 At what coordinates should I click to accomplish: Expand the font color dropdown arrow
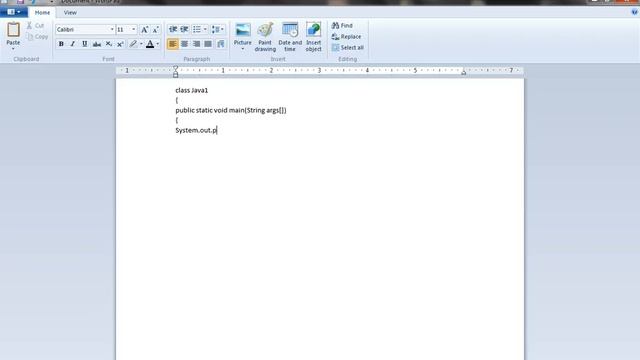coord(158,44)
